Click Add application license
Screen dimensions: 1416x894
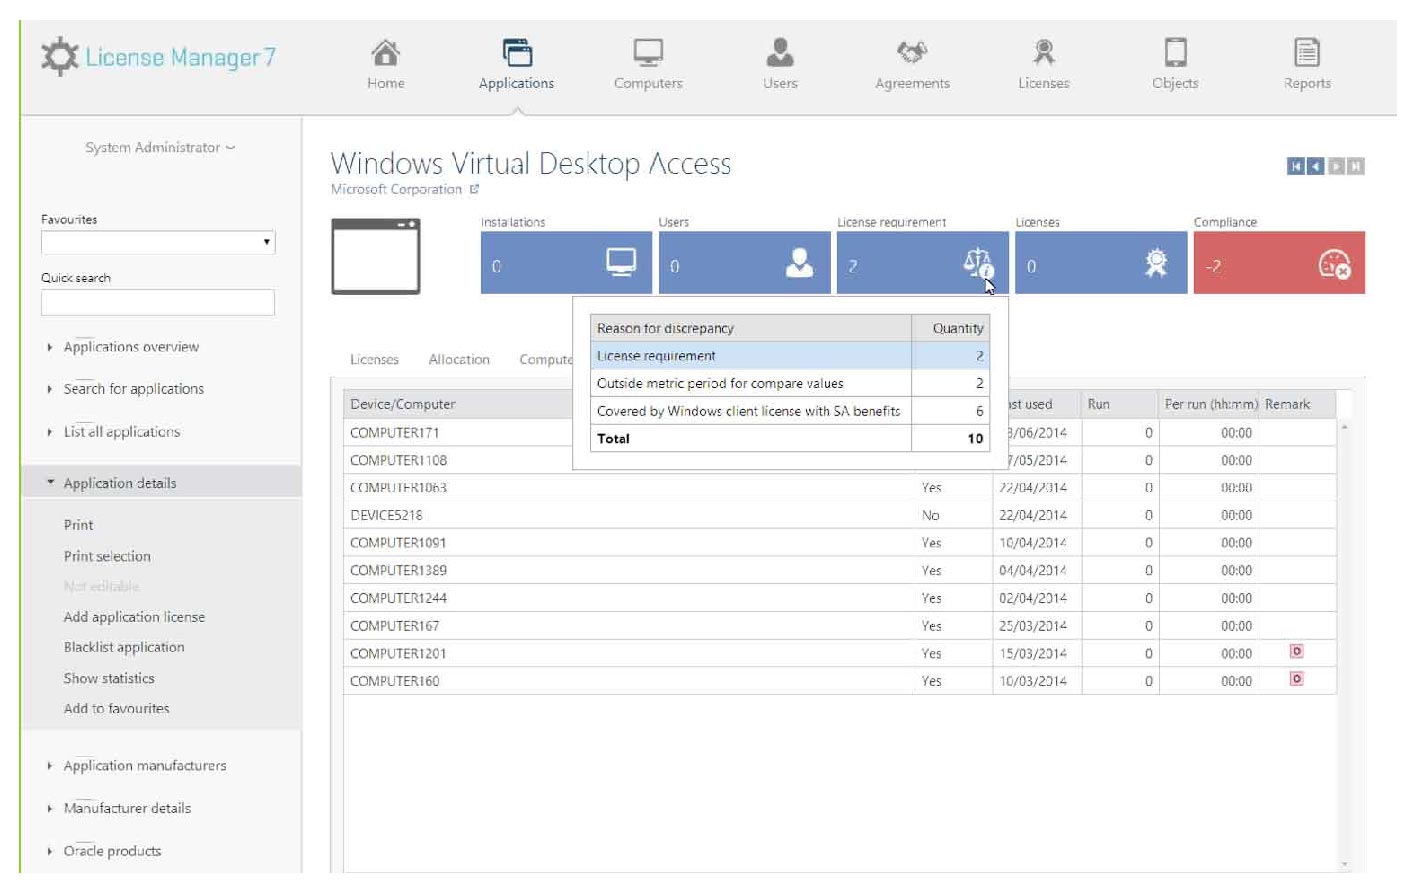(x=134, y=617)
